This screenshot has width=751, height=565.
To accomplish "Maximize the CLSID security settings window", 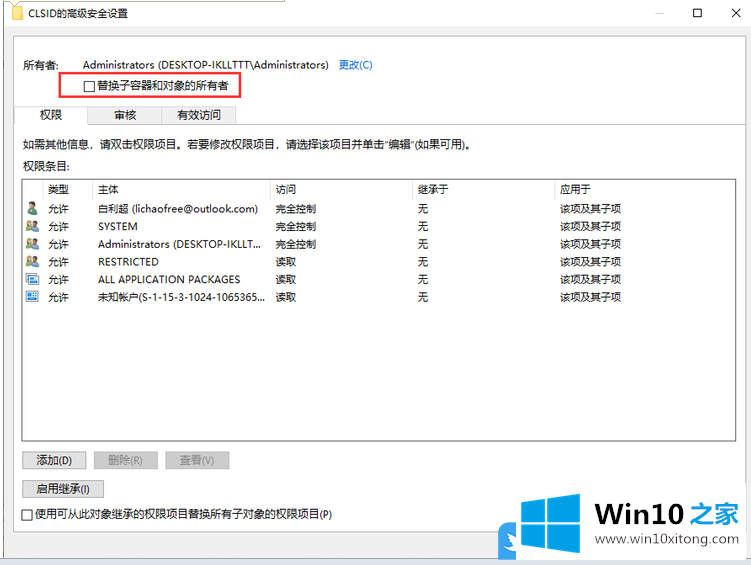I will 697,13.
